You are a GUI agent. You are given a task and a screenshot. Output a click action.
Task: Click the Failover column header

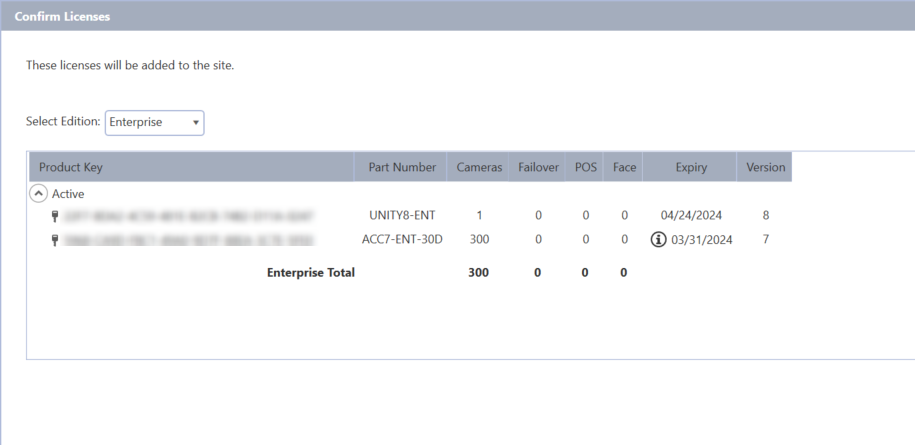538,167
